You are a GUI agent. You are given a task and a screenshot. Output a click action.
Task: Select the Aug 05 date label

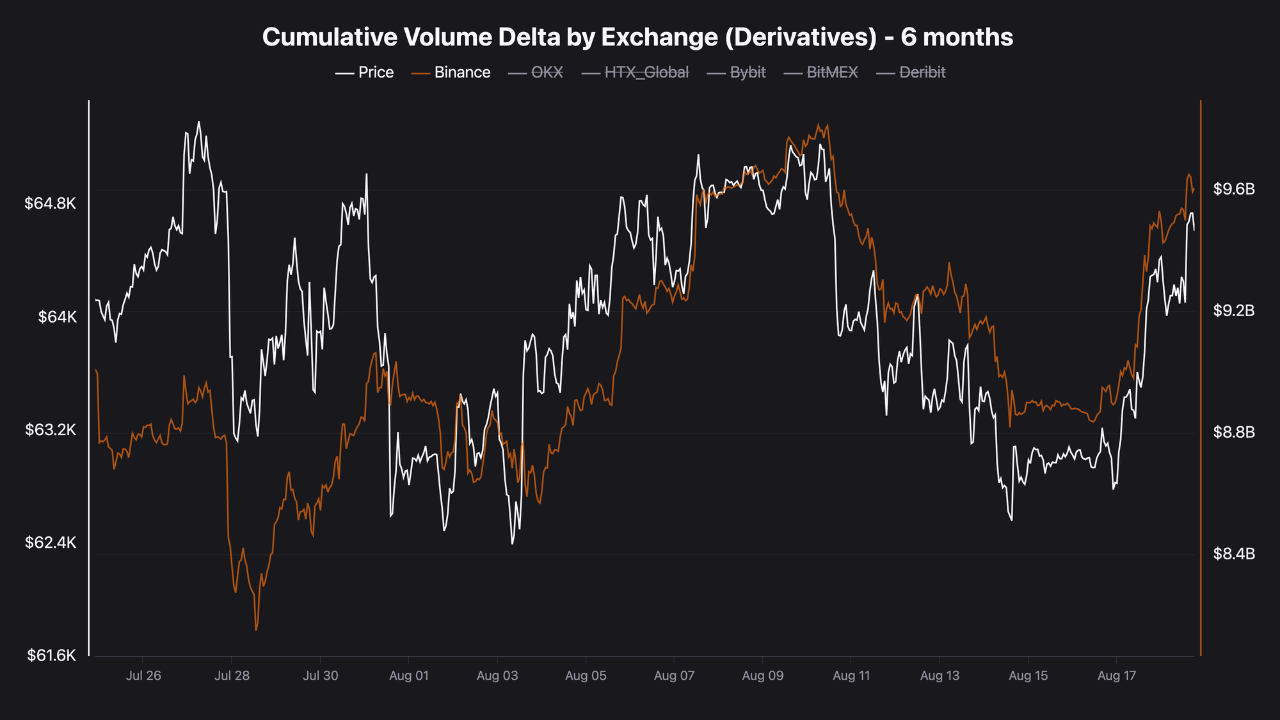tap(585, 676)
